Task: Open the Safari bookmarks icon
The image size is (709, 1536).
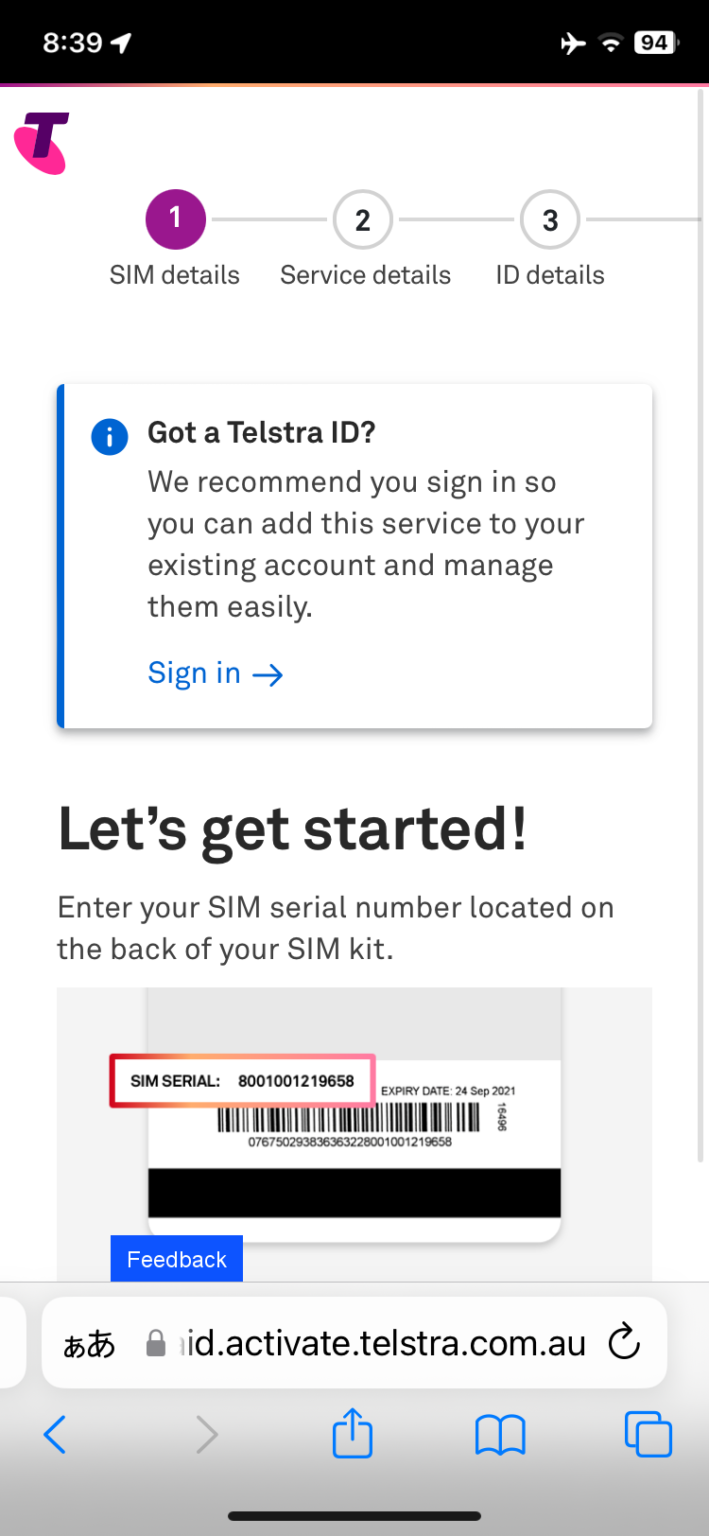Action: (499, 1434)
